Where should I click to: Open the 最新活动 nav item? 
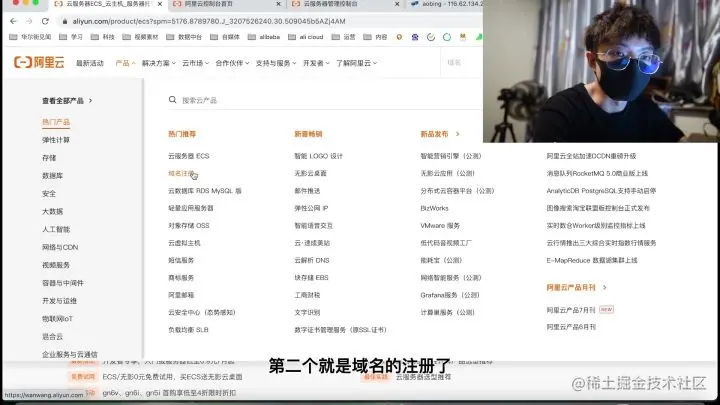[x=90, y=63]
